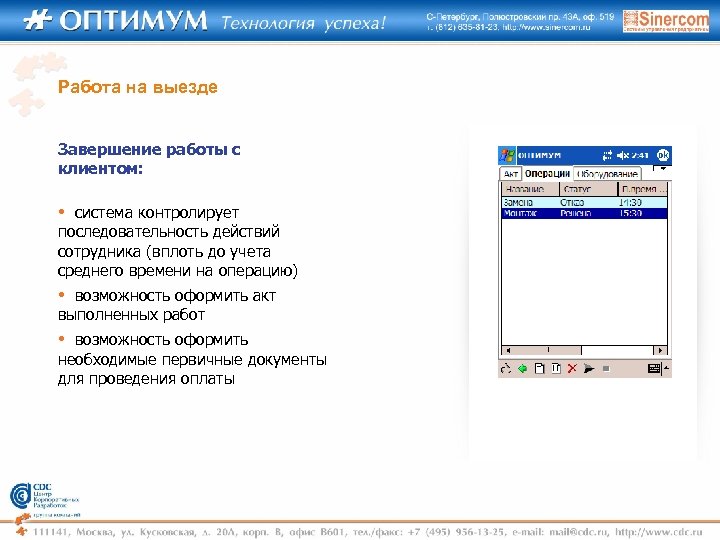Open the tab overflow dropdown arrow

point(662,169)
